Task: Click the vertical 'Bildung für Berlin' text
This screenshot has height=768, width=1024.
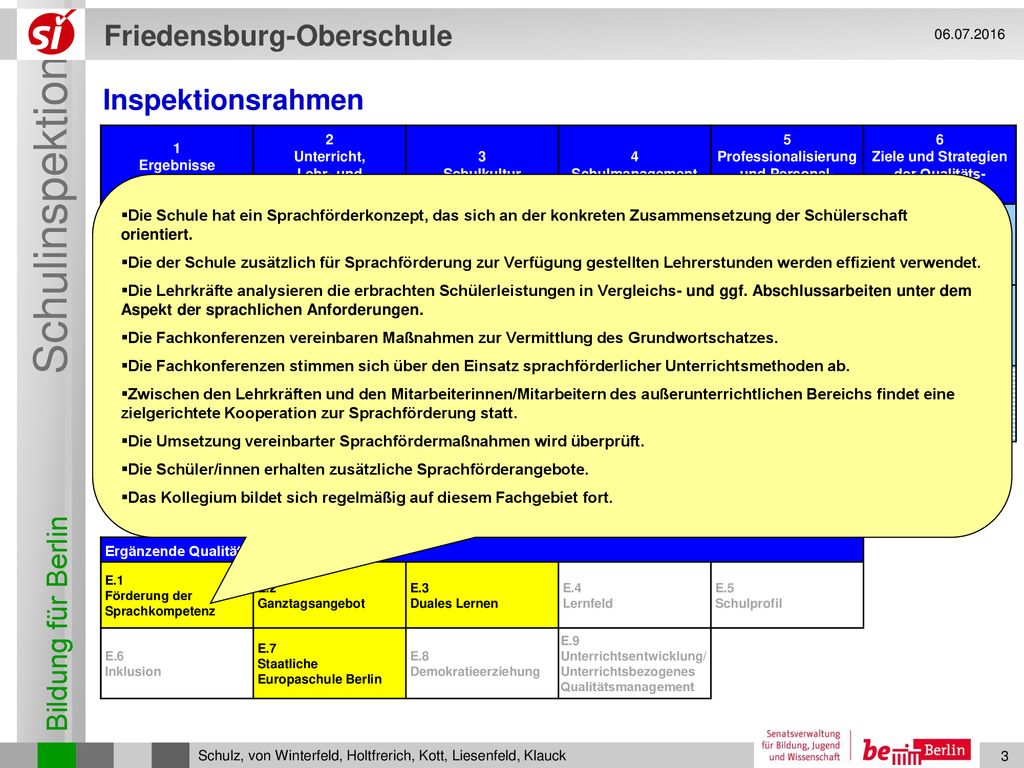Action: tap(57, 622)
